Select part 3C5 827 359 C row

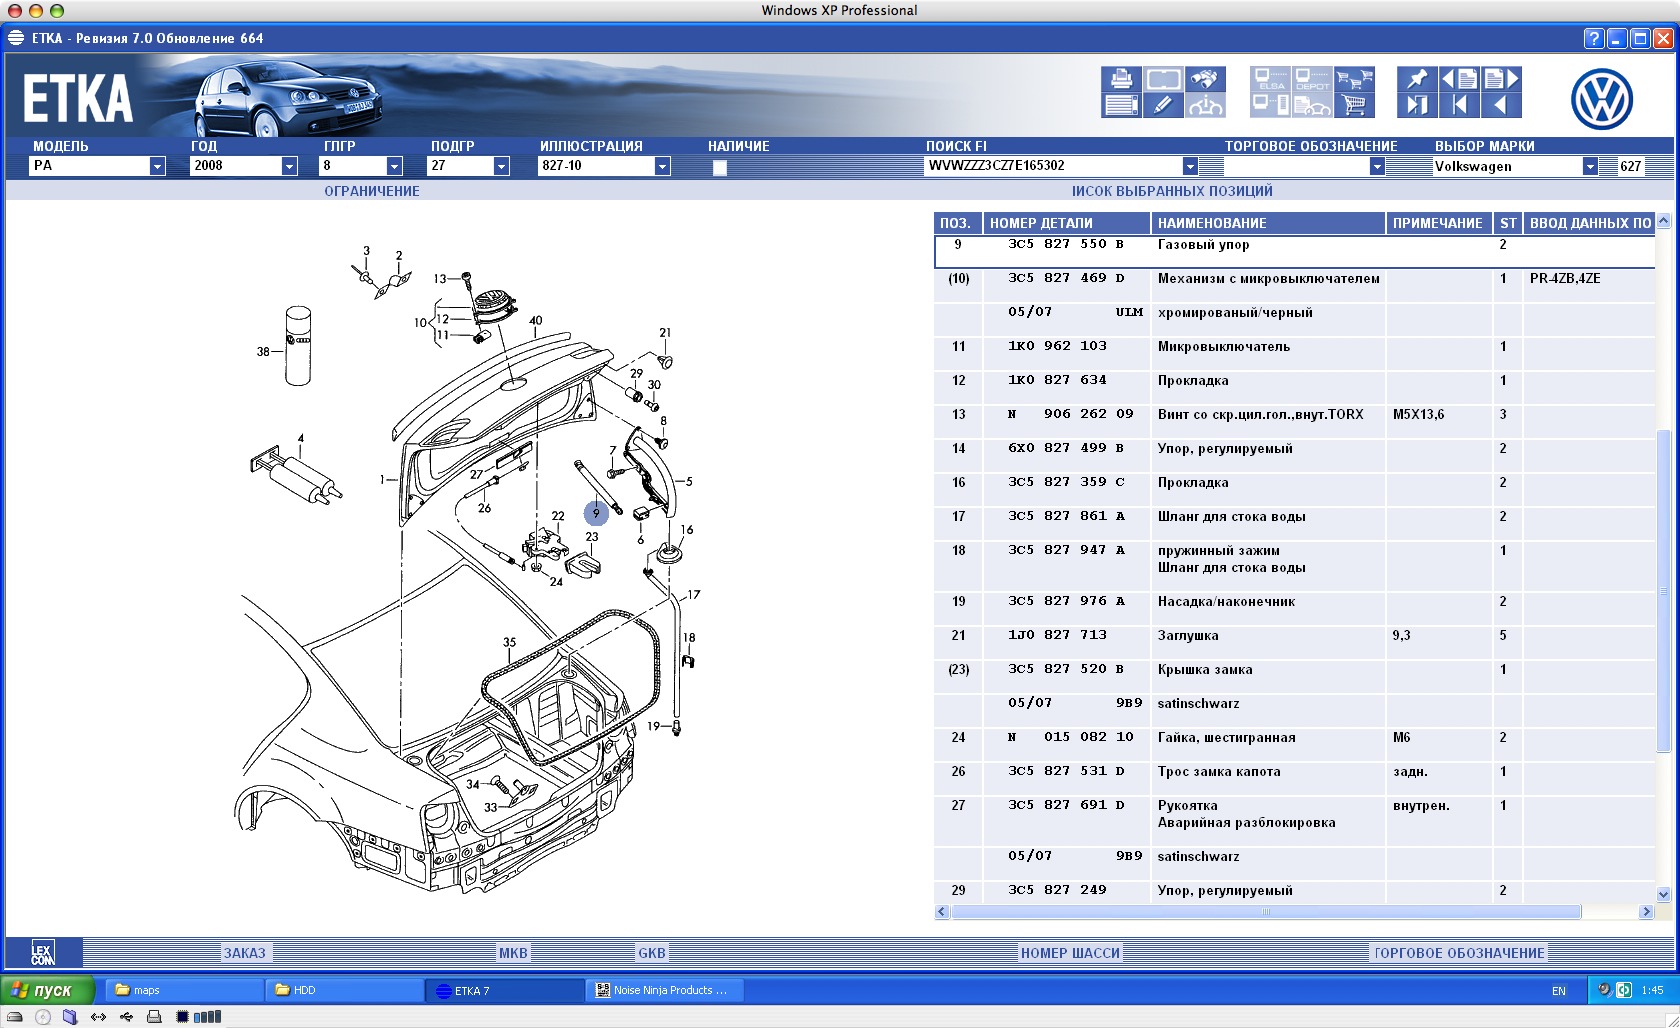tap(1066, 483)
